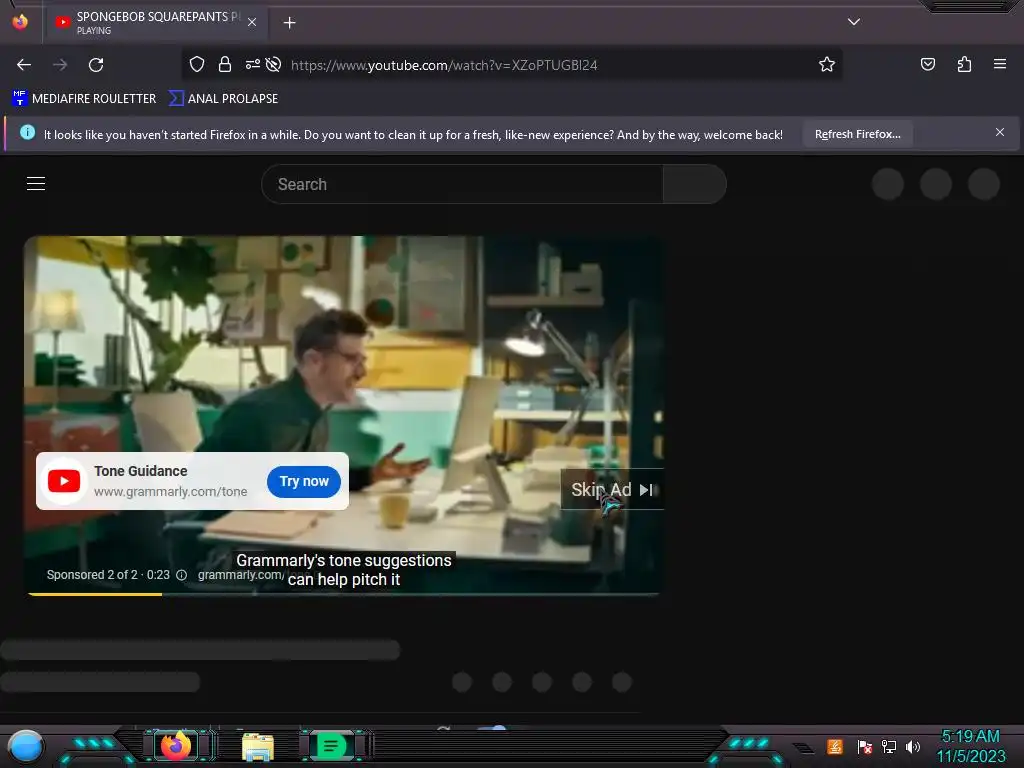Open the Start orb on the taskbar
The height and width of the screenshot is (768, 1024).
point(25,746)
